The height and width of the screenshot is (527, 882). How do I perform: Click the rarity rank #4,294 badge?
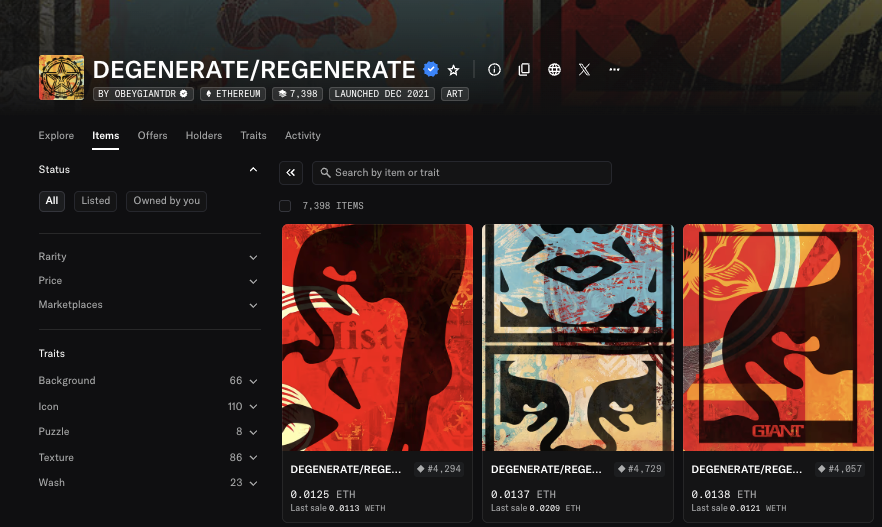tap(439, 469)
